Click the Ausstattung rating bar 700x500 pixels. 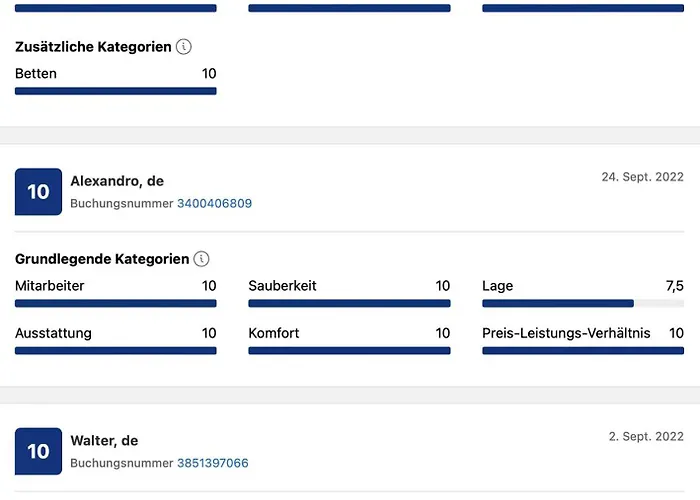click(115, 351)
